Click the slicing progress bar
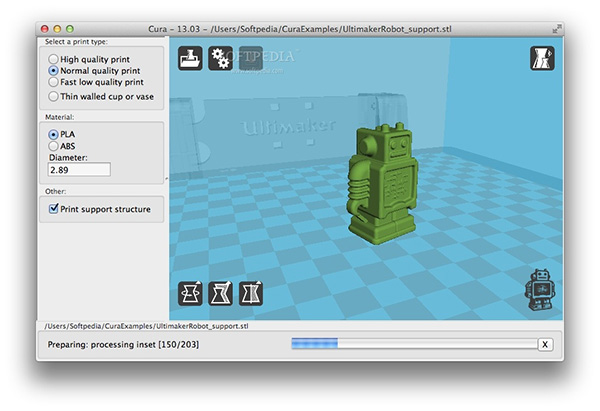The height and width of the screenshot is (411, 600). pos(414,344)
